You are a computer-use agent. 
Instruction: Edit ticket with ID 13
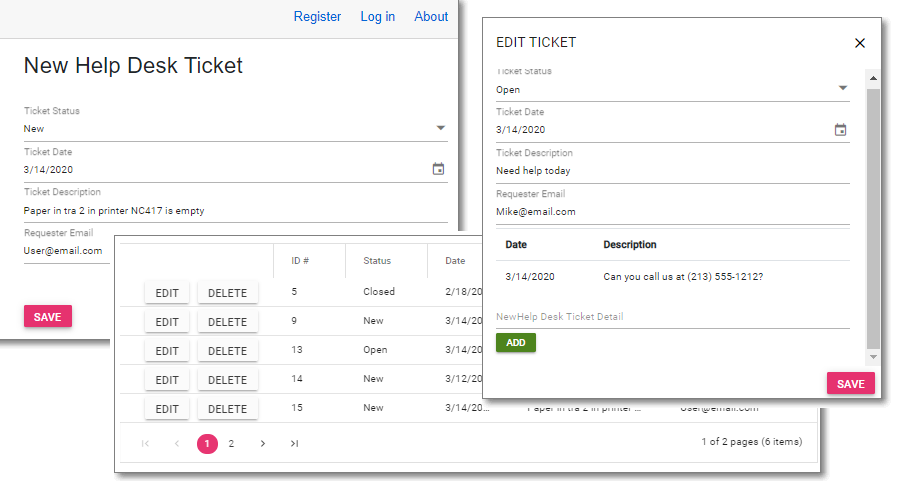pyautogui.click(x=167, y=351)
